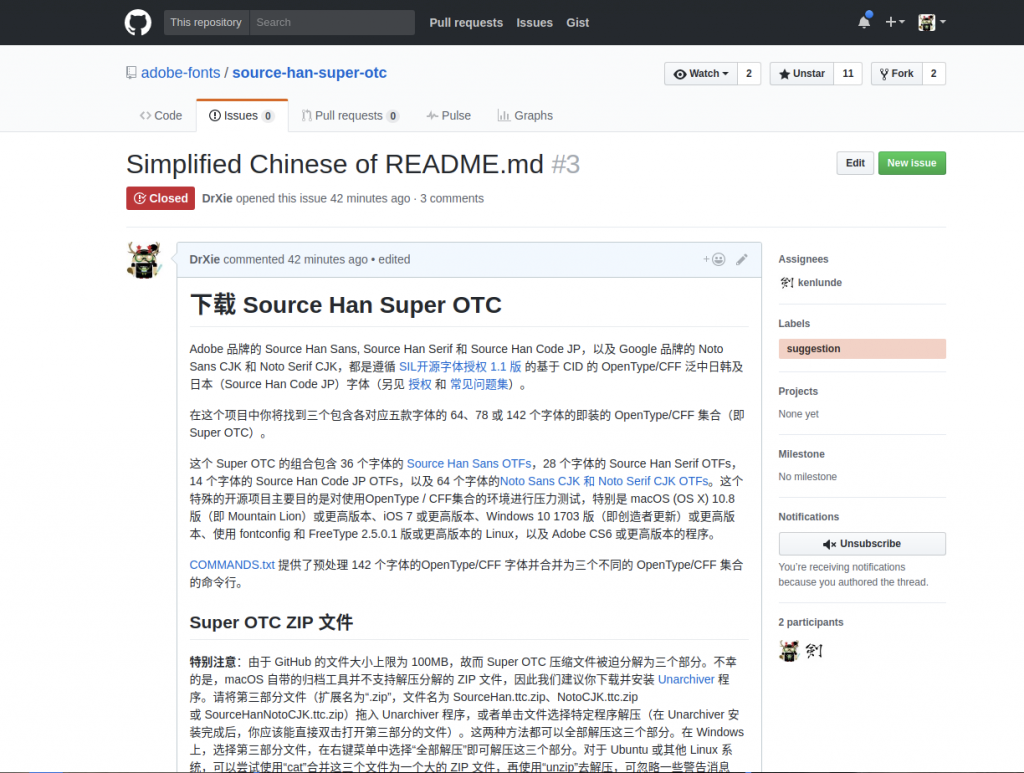The height and width of the screenshot is (773, 1024).
Task: Open the fork count beside Fork
Action: click(x=934, y=74)
